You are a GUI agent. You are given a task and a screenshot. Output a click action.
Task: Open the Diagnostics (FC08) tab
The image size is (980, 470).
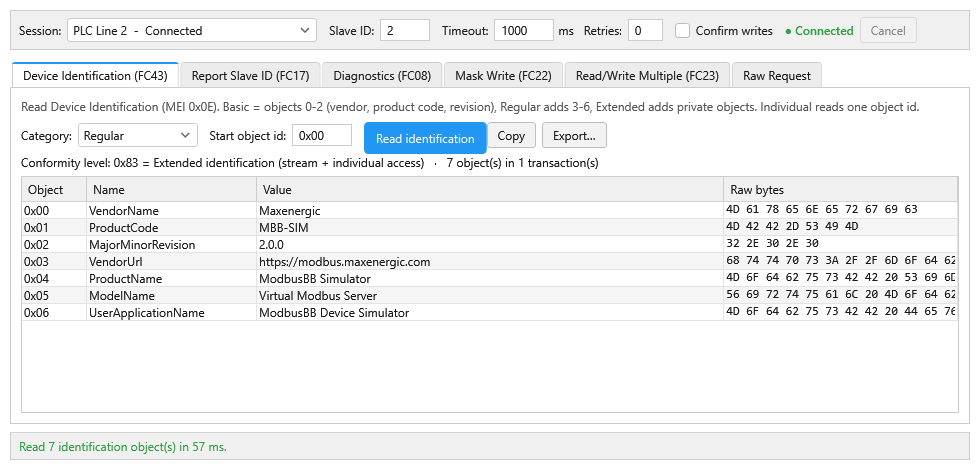coord(382,76)
